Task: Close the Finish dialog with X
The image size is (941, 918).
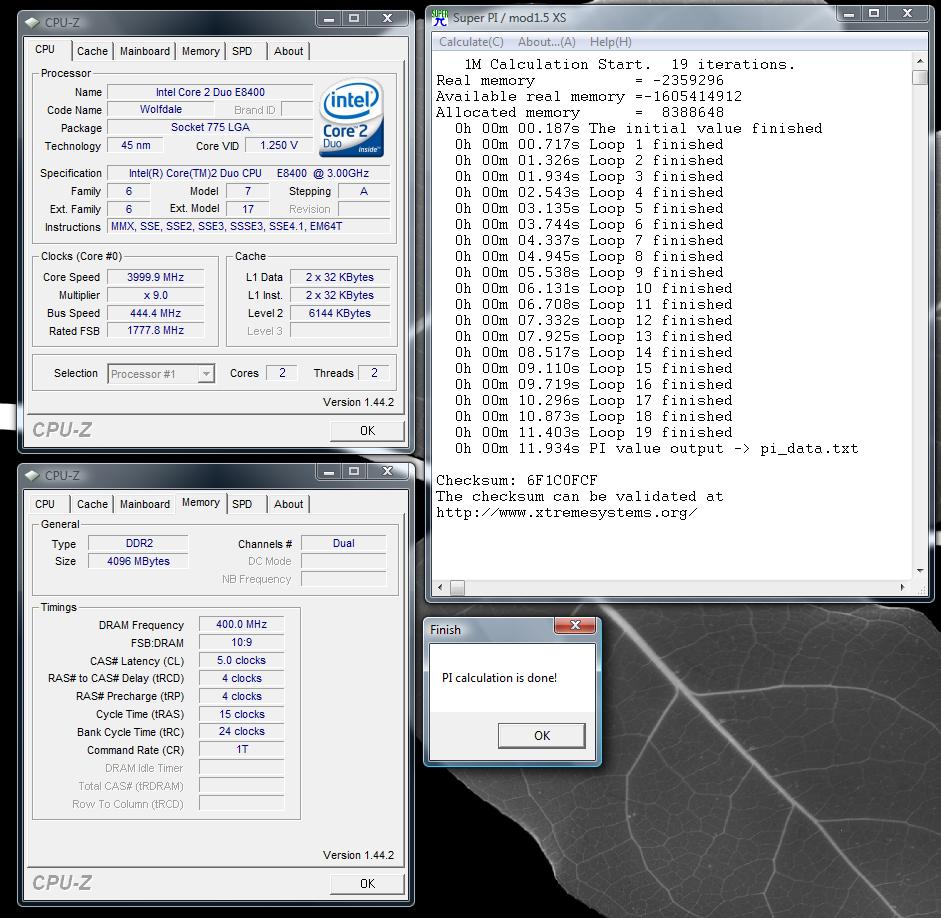Action: click(x=575, y=625)
